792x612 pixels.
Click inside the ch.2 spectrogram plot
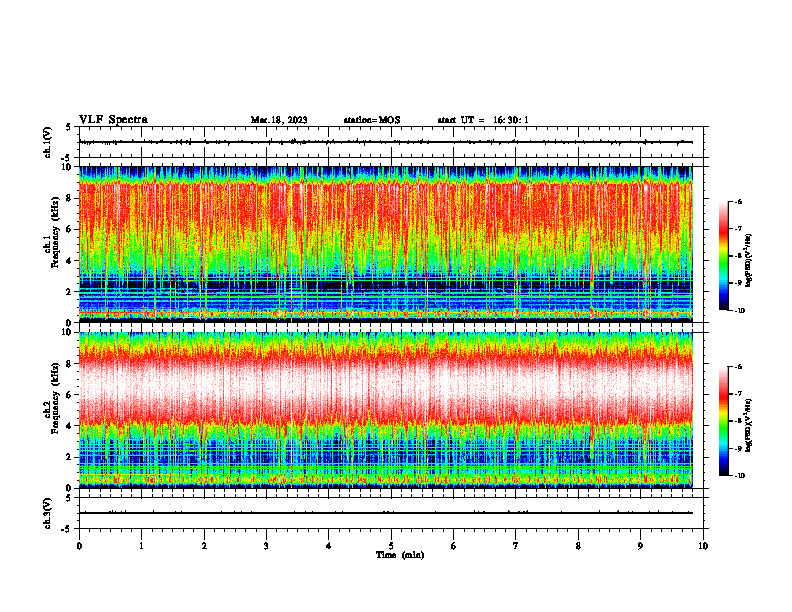click(x=386, y=410)
